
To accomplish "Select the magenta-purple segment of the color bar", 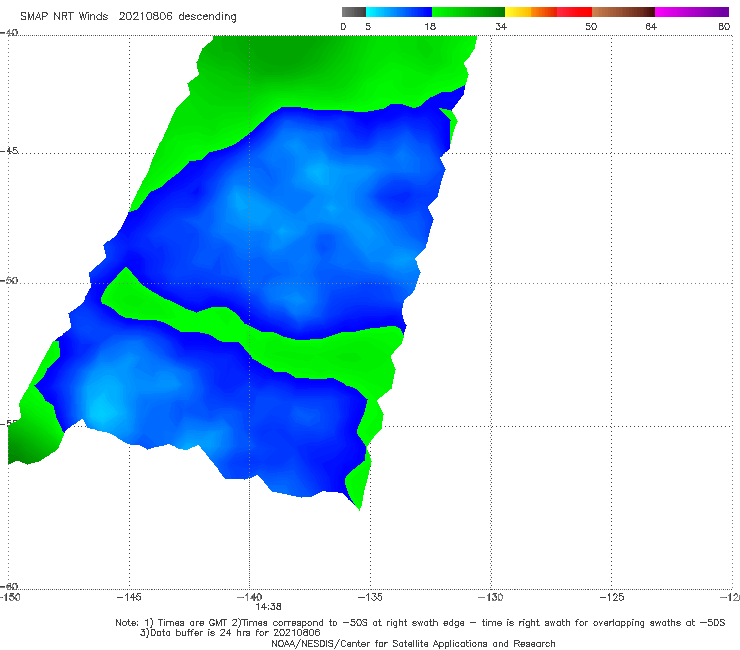I will (x=692, y=12).
